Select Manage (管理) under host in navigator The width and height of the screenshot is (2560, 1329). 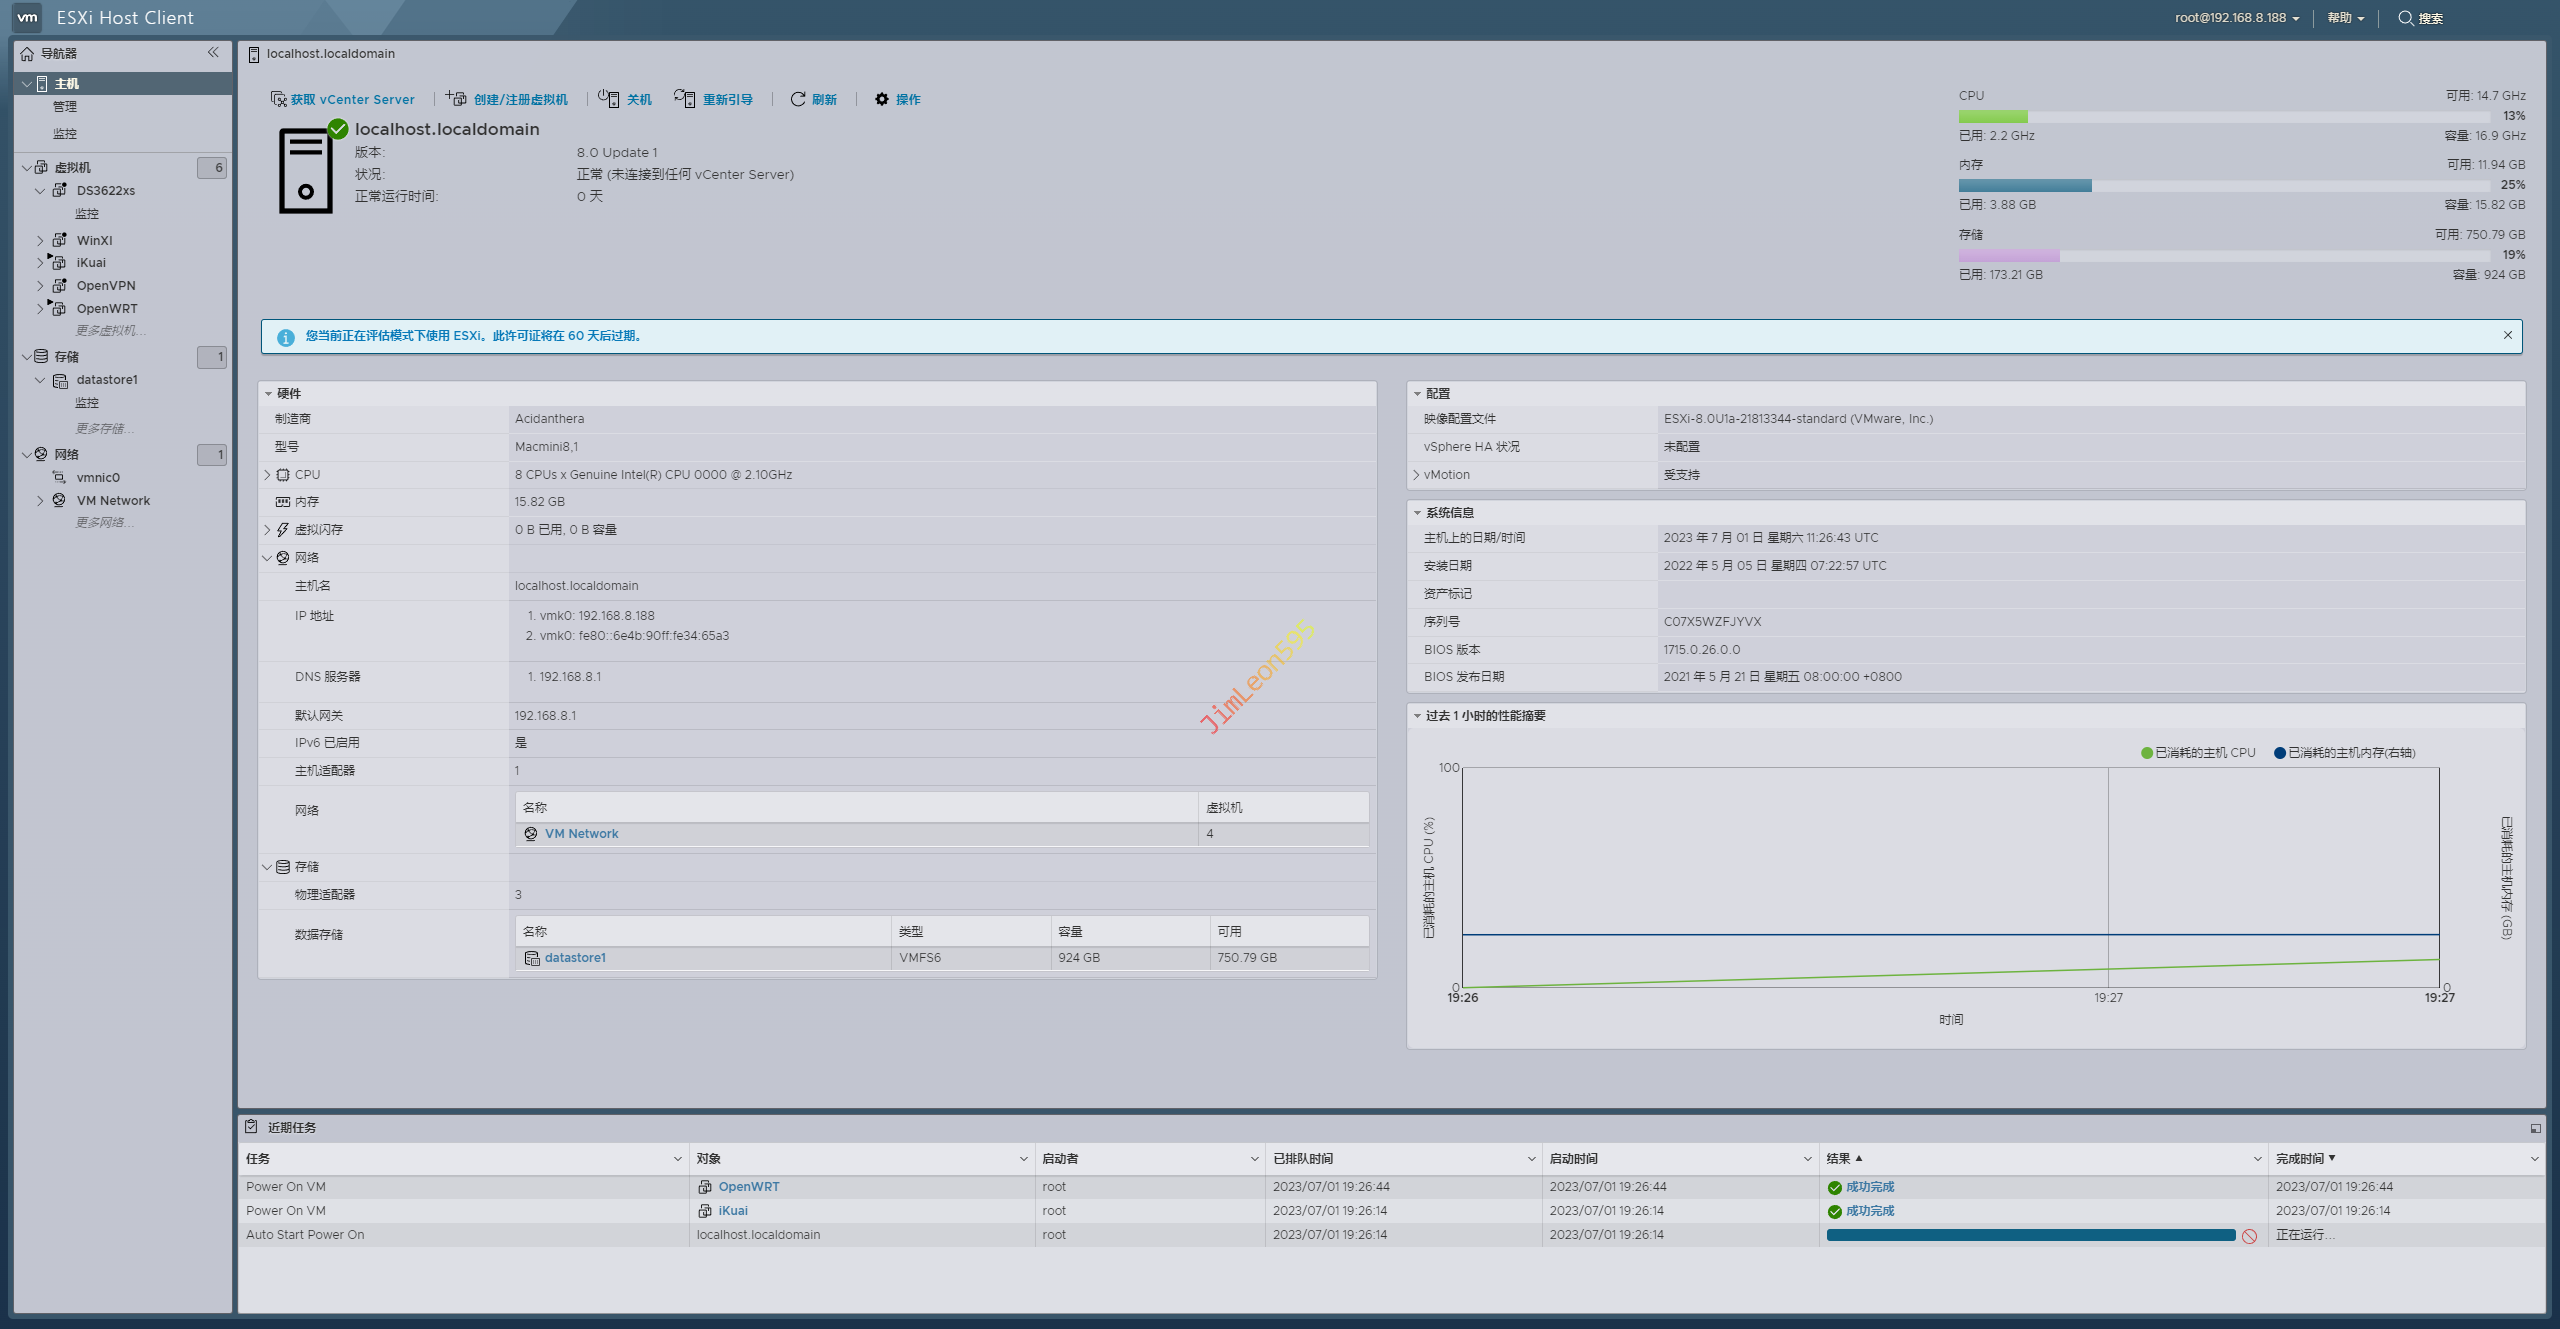65,107
